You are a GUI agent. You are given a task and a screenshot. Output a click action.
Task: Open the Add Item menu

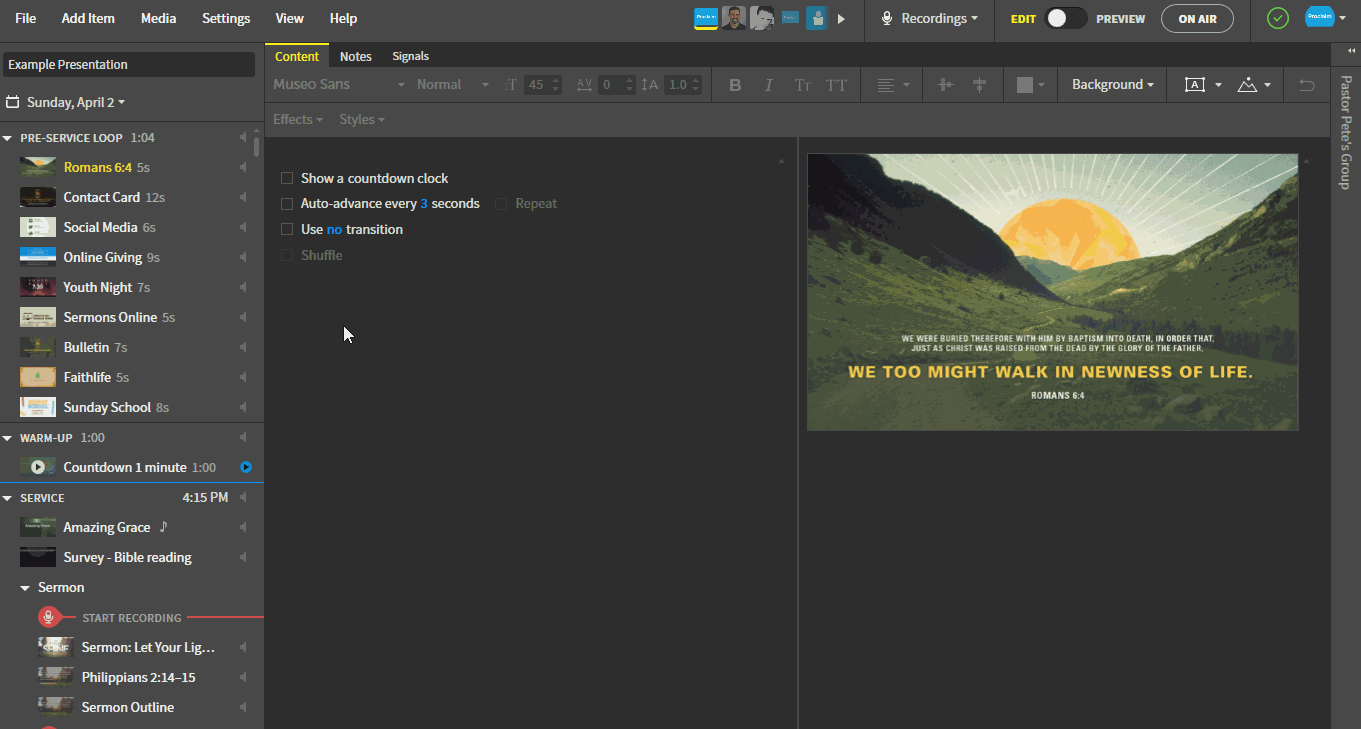click(88, 18)
